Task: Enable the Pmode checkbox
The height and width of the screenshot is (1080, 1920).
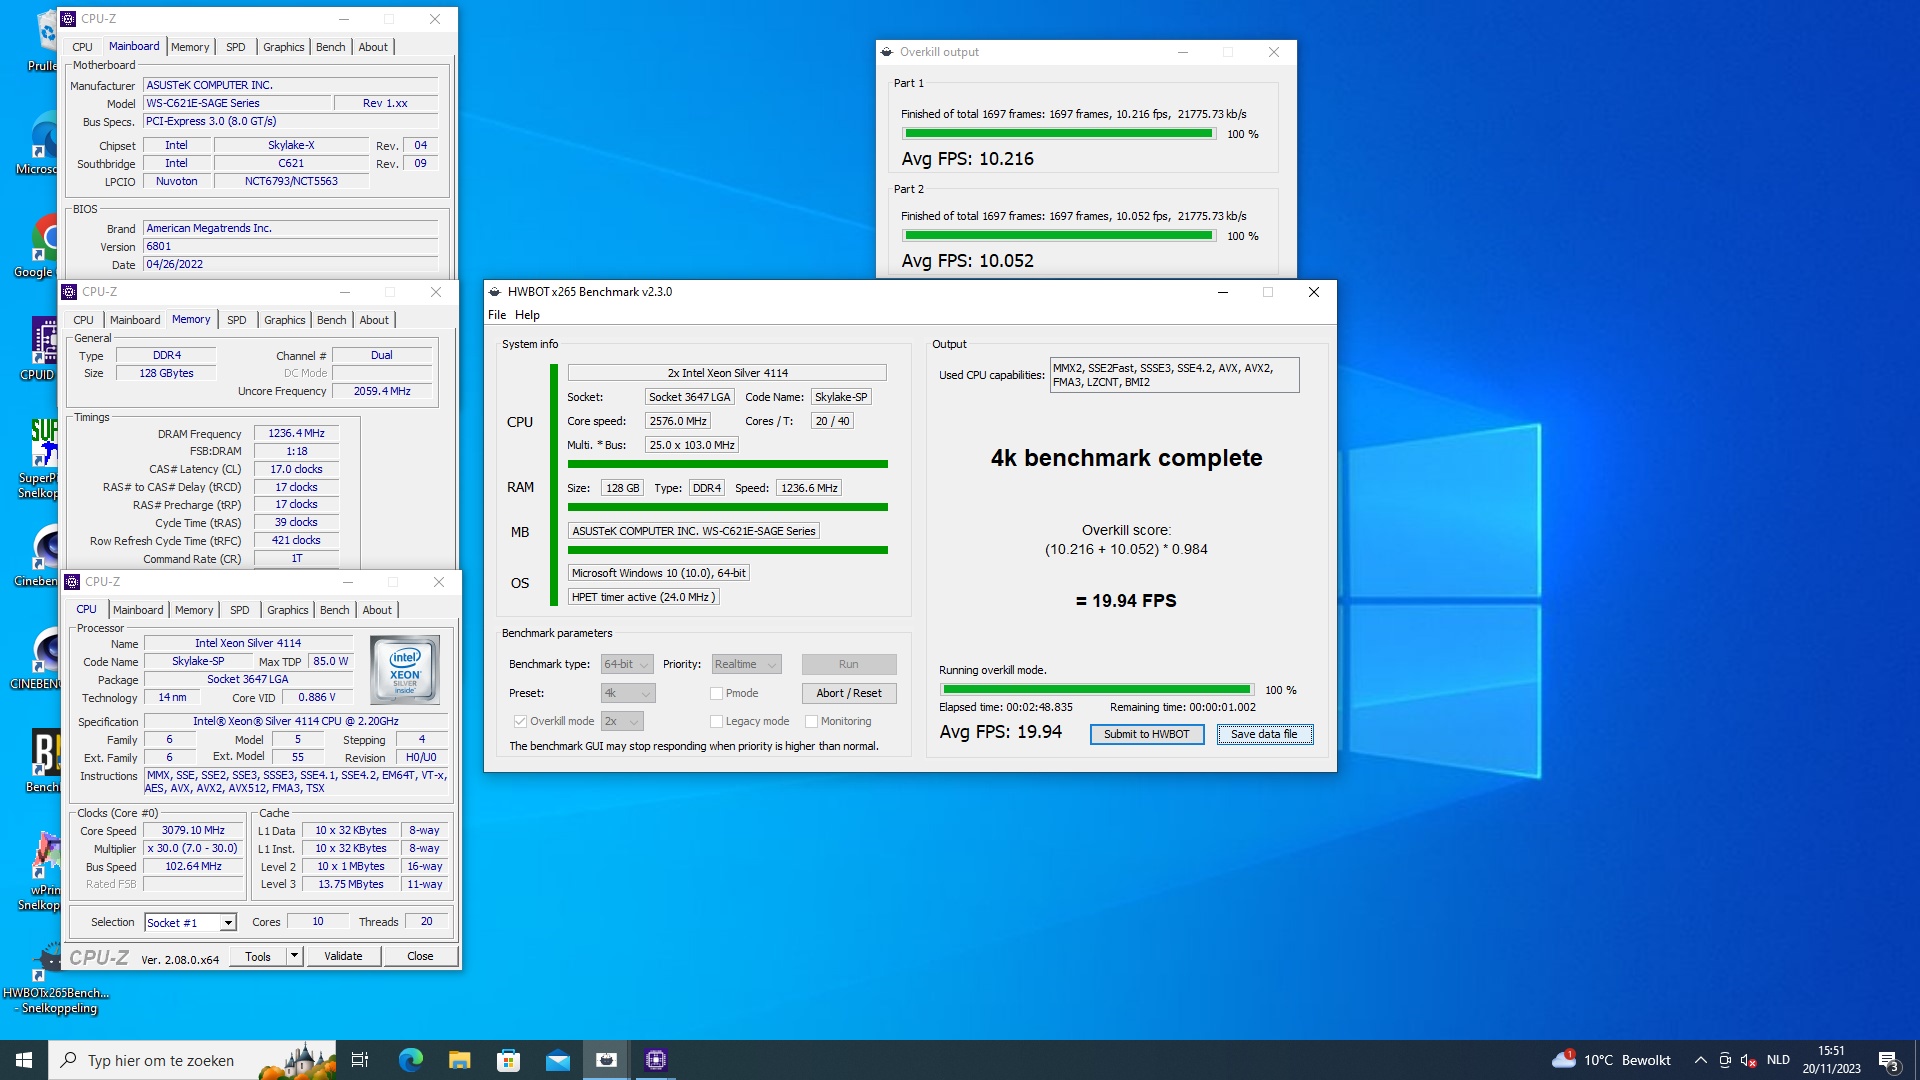Action: coord(716,693)
